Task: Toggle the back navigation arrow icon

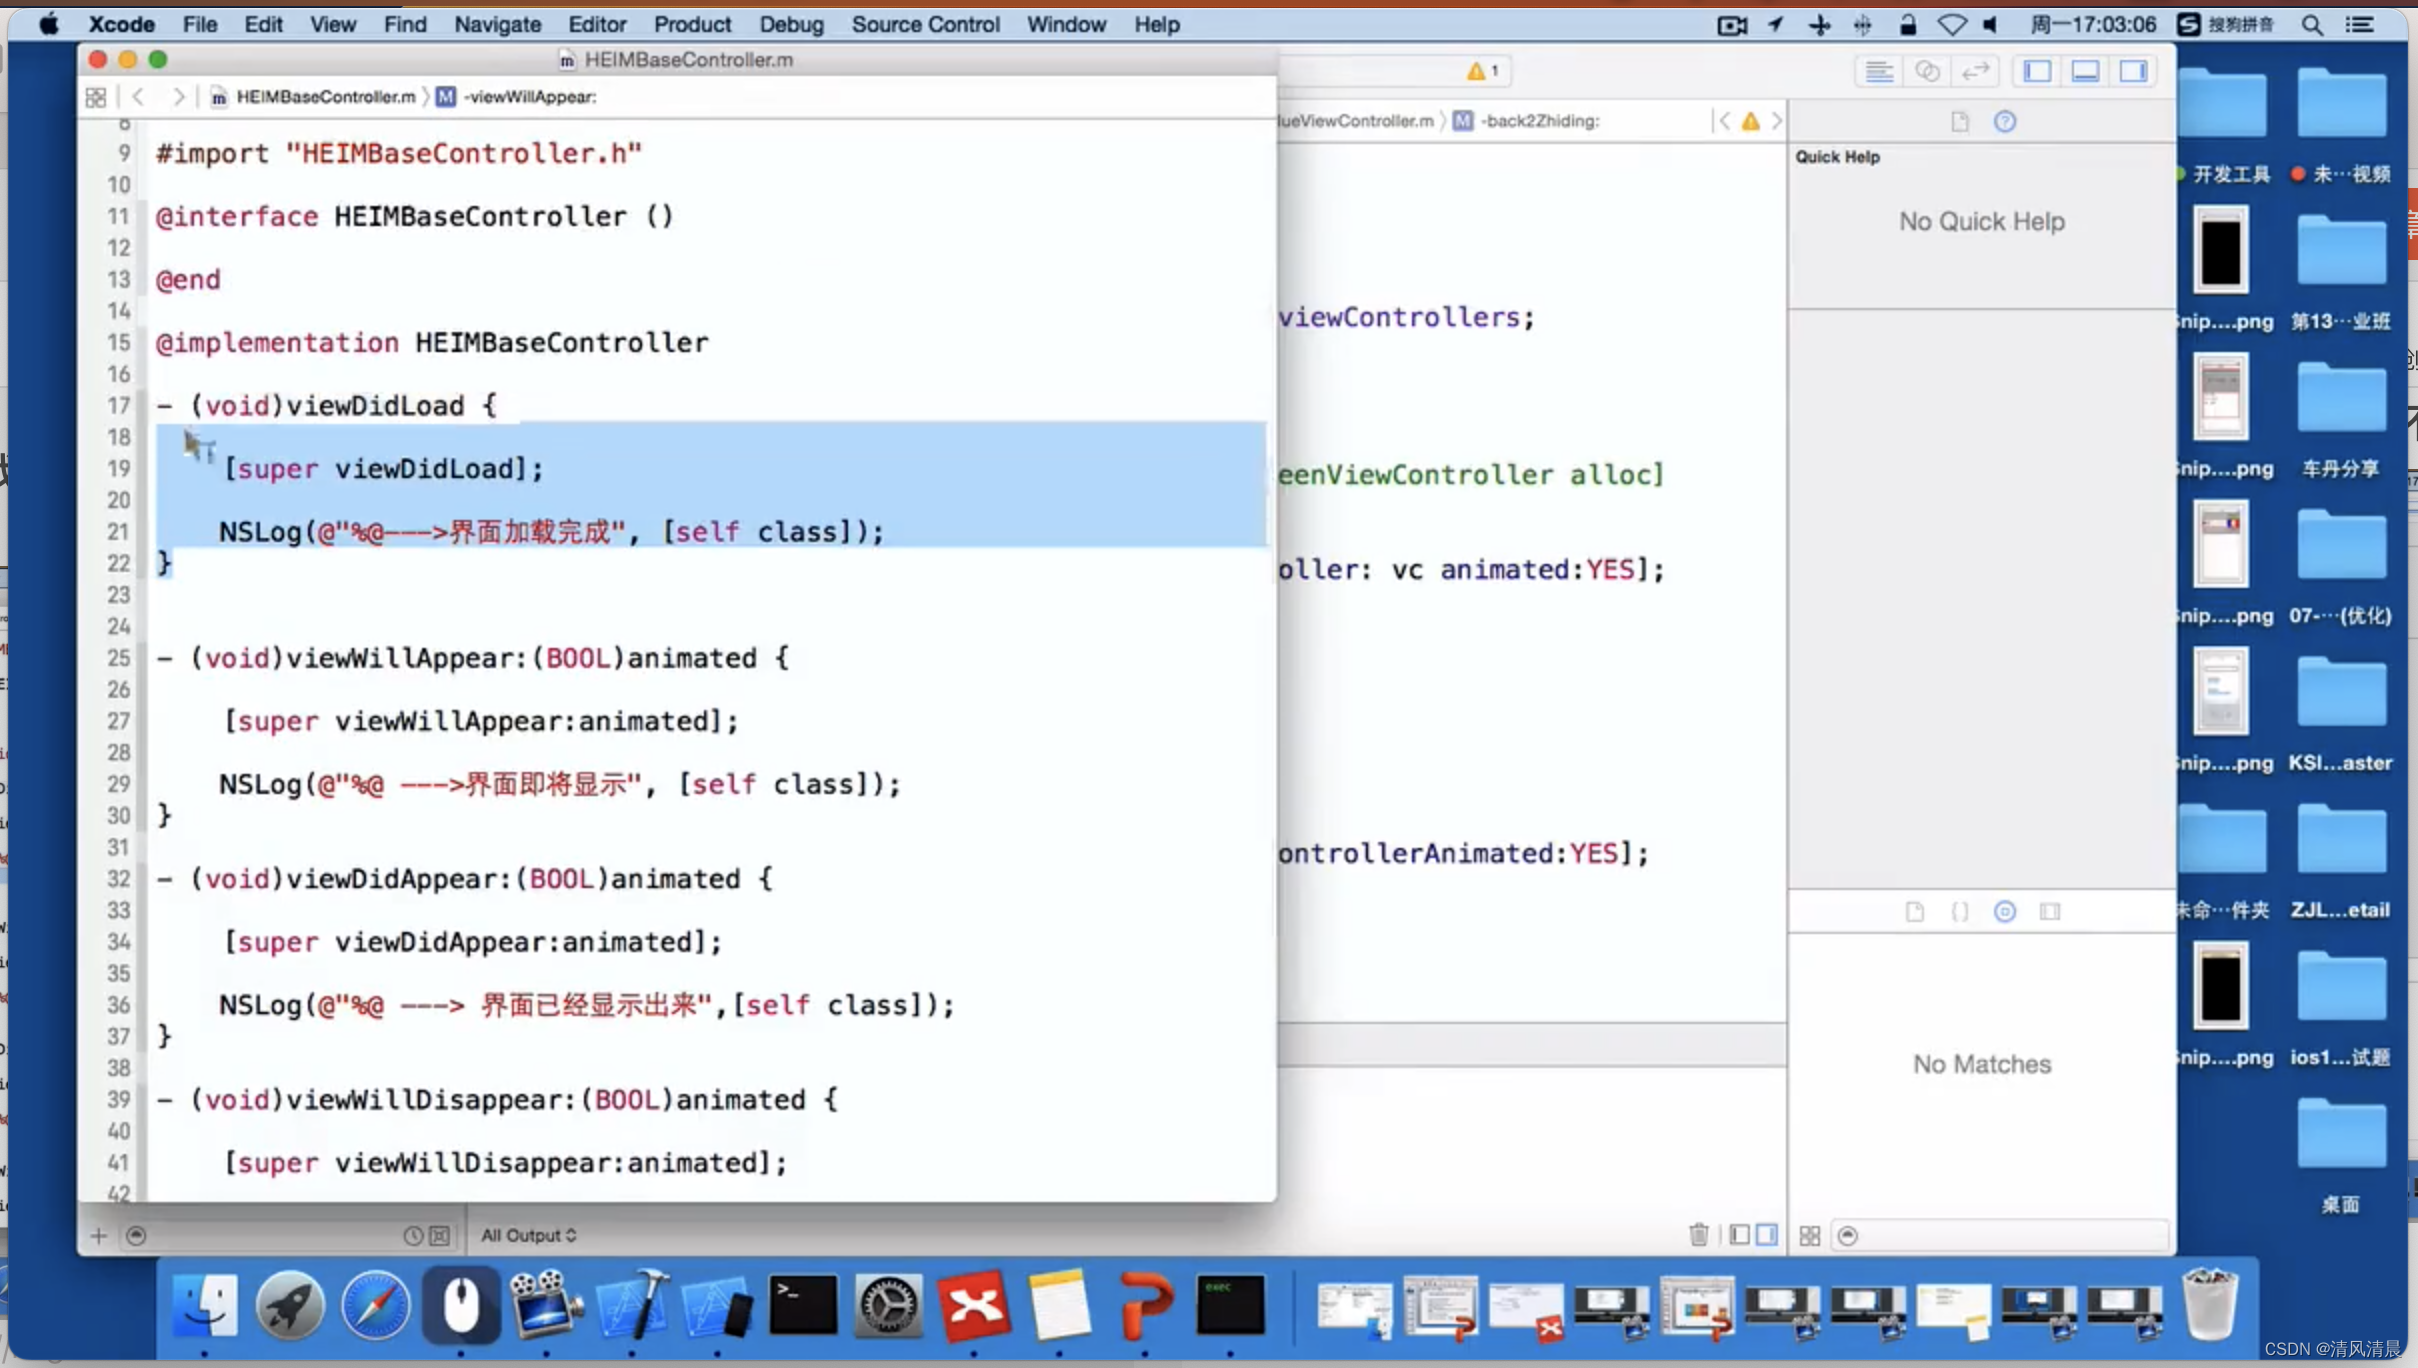Action: (140, 96)
